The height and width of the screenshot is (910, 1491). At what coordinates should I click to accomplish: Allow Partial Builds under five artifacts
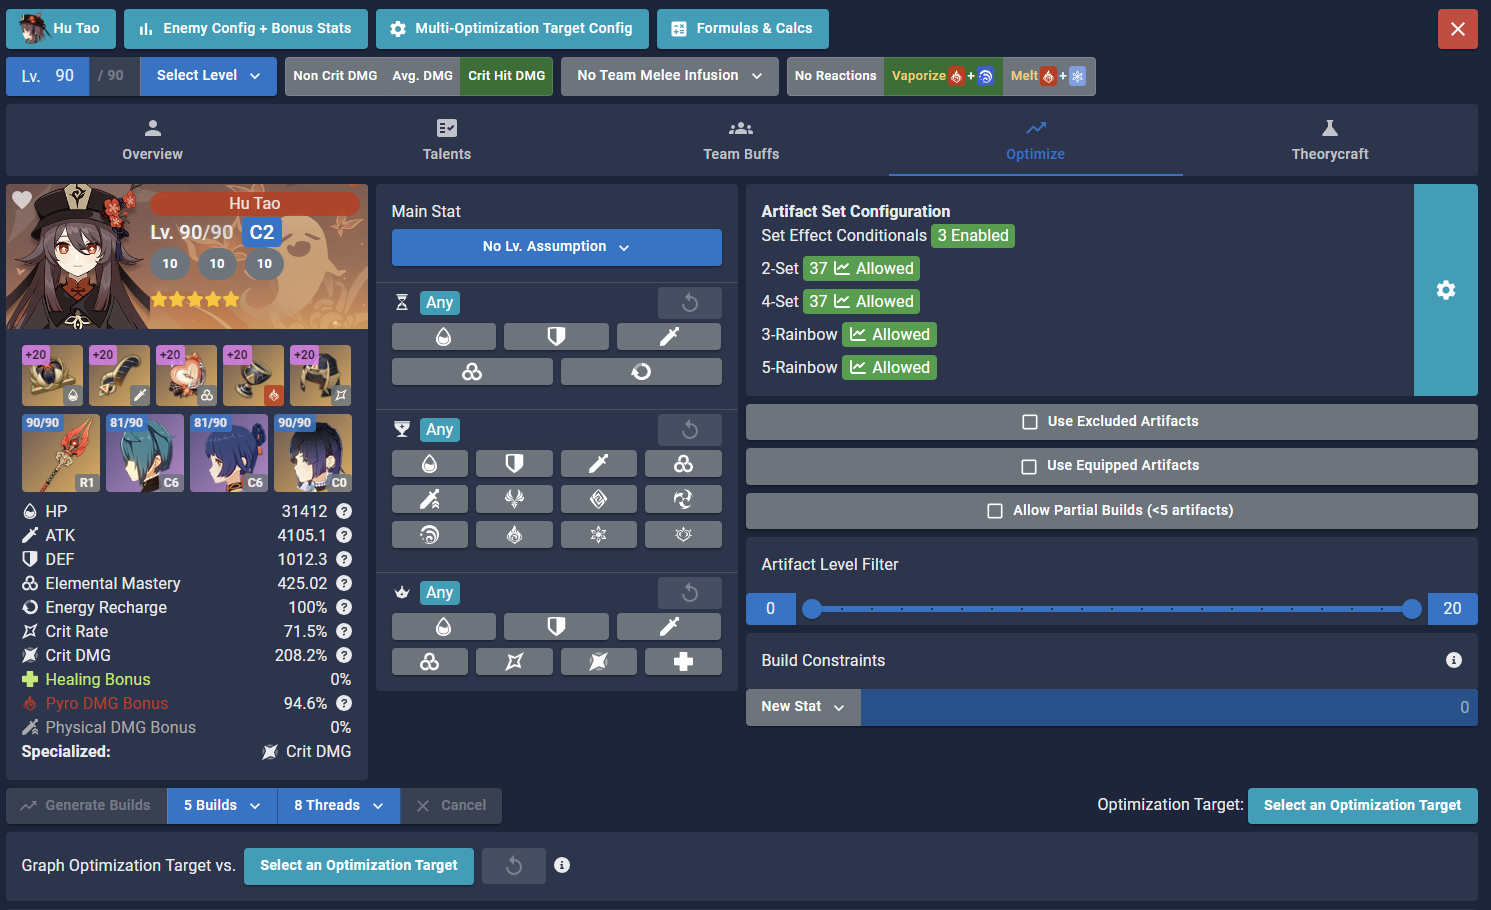(995, 510)
